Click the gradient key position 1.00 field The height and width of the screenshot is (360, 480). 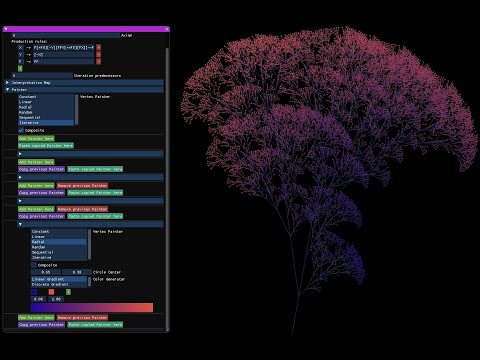point(56,299)
